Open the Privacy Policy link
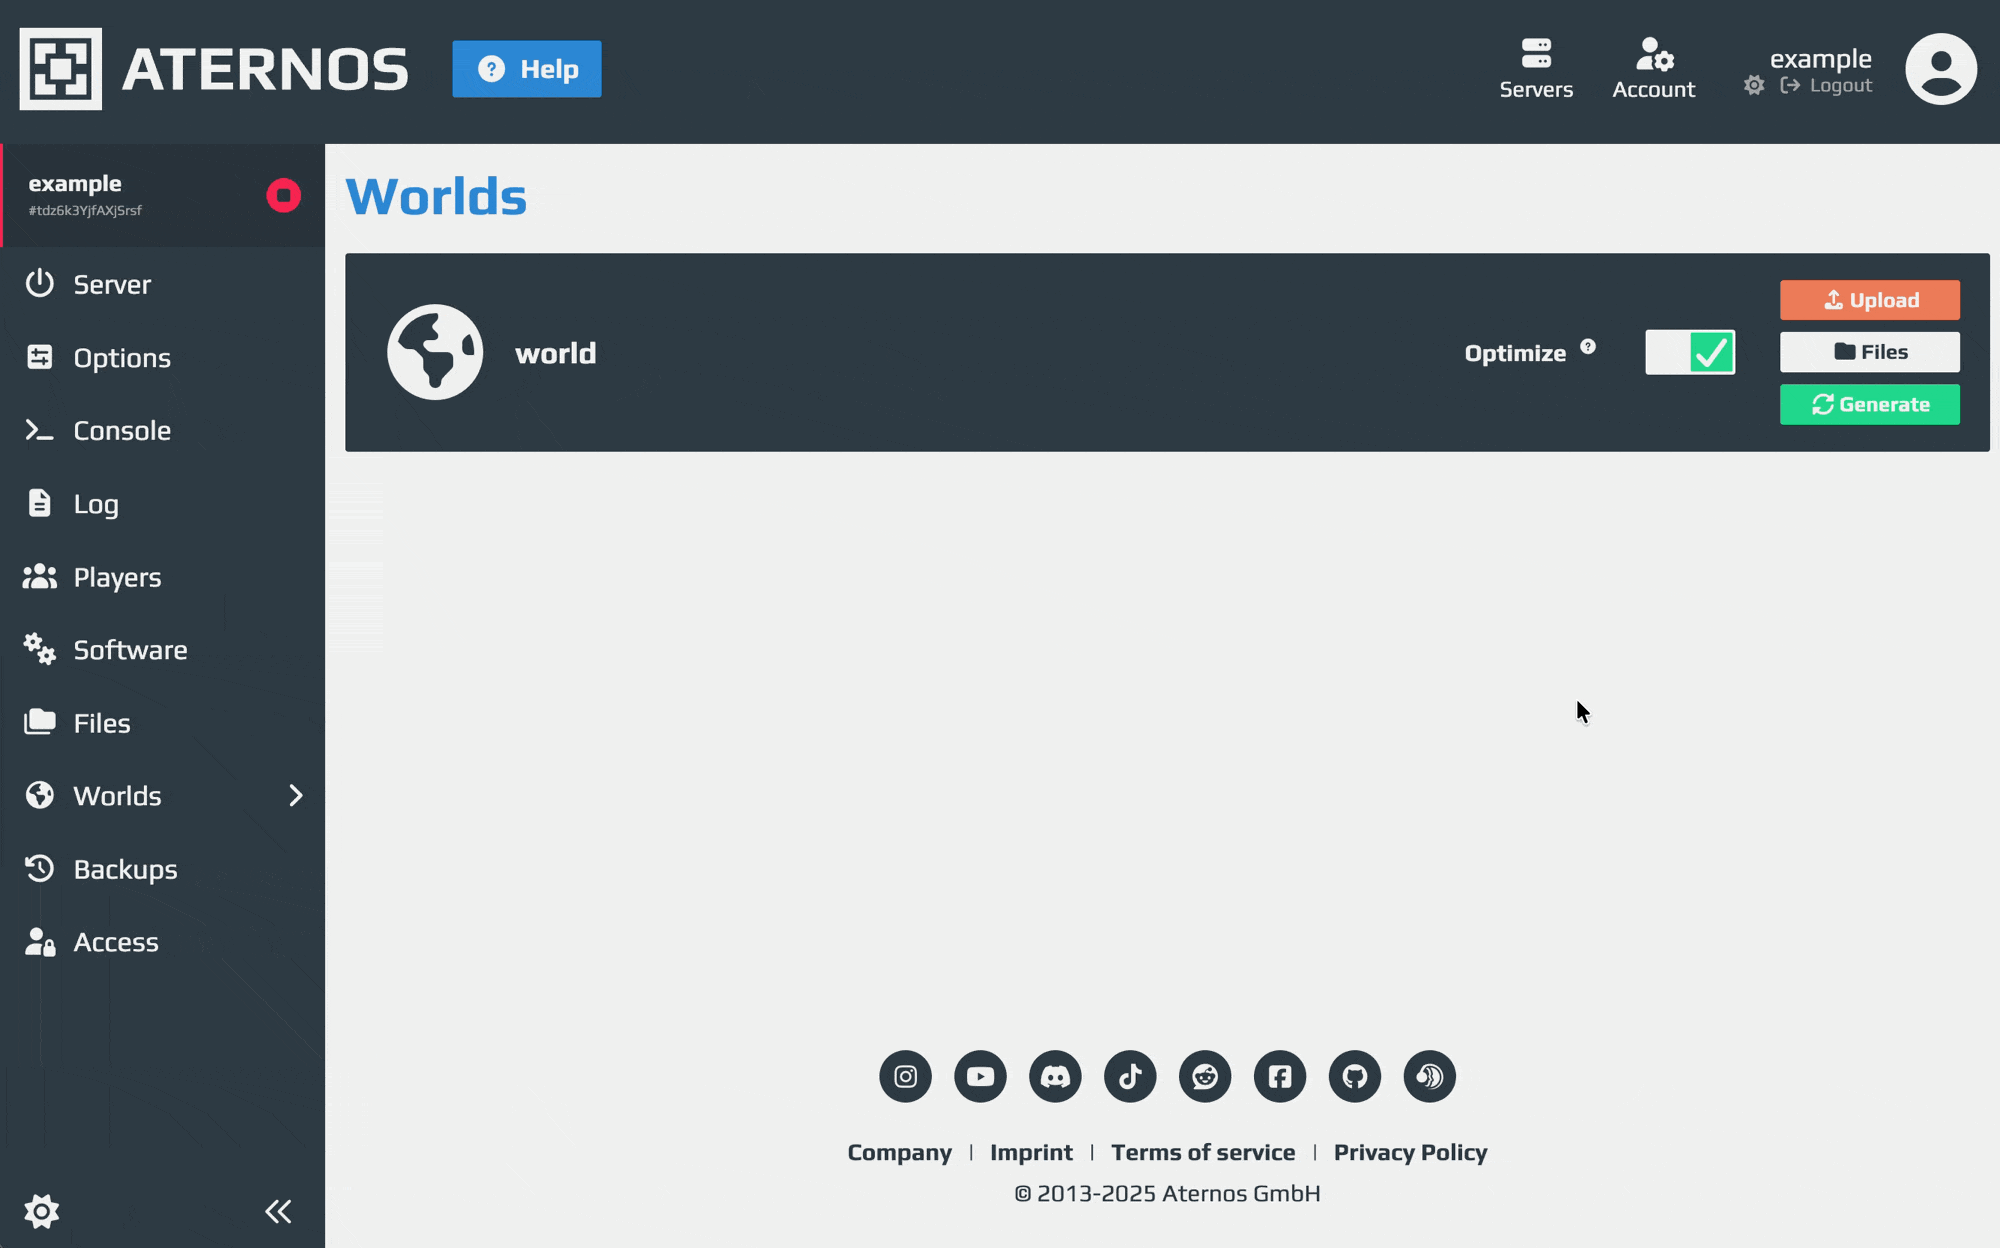Screen dimensions: 2000x1248 click(x=1410, y=1152)
